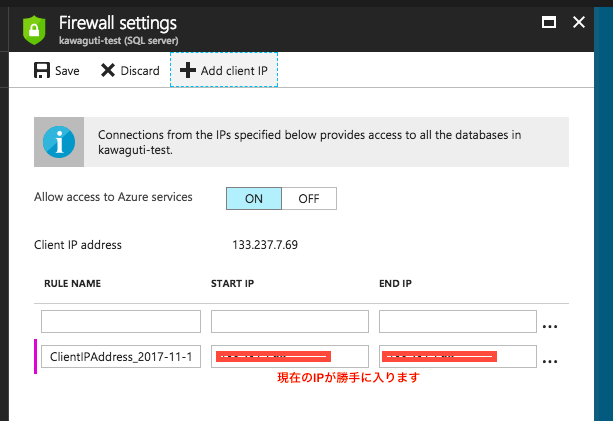Viewport: 613px width, 421px height.
Task: Turn OFF Allow access to Azure services
Action: point(309,198)
